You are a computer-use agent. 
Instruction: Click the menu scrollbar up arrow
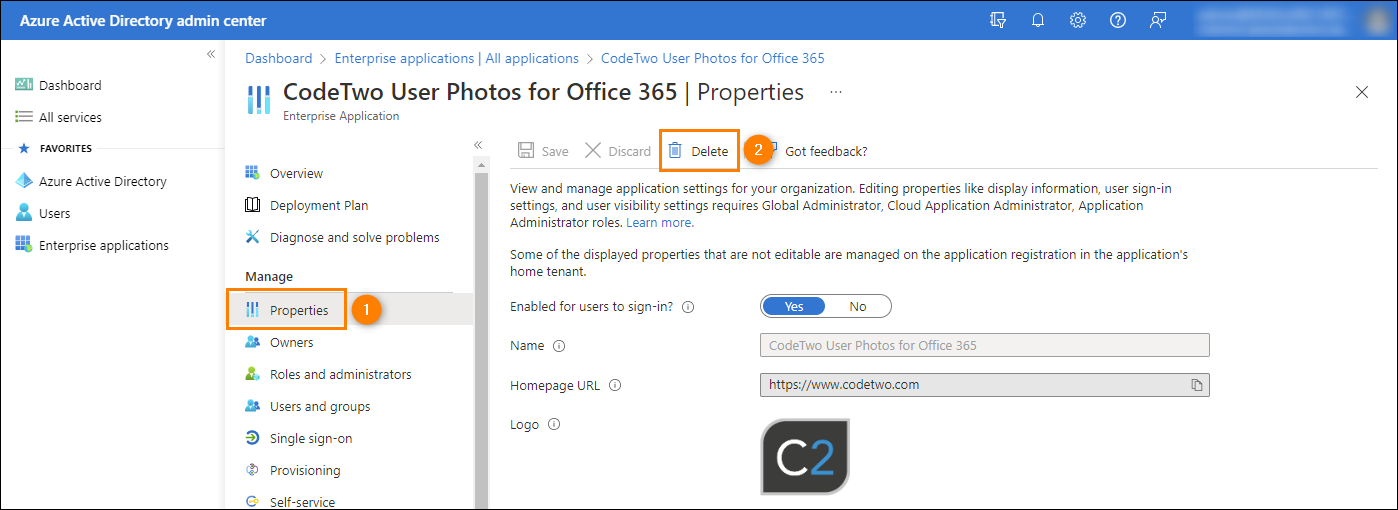click(481, 164)
